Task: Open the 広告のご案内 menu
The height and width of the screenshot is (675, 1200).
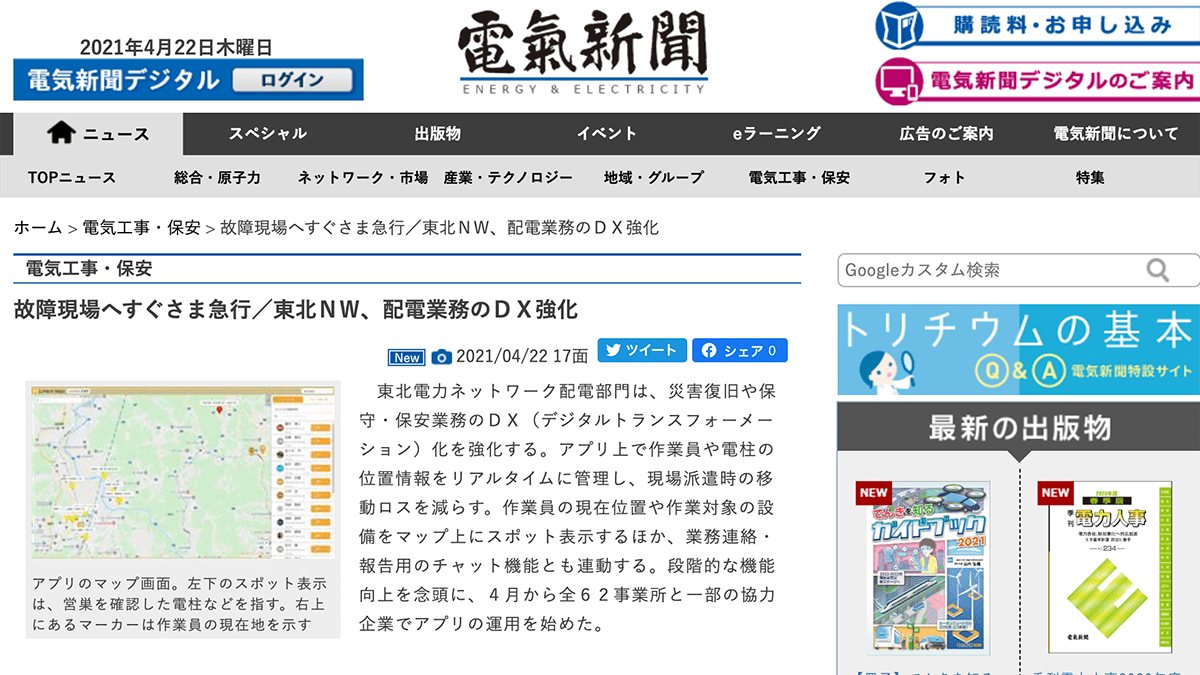Action: [x=946, y=134]
